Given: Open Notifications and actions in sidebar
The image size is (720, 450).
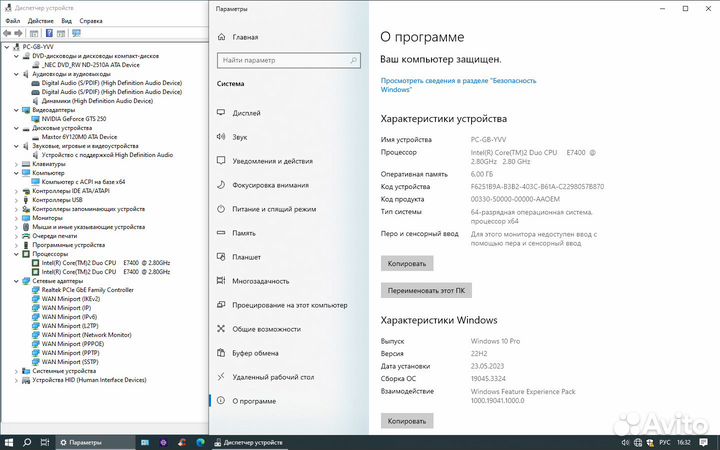Looking at the screenshot, I should [271, 161].
